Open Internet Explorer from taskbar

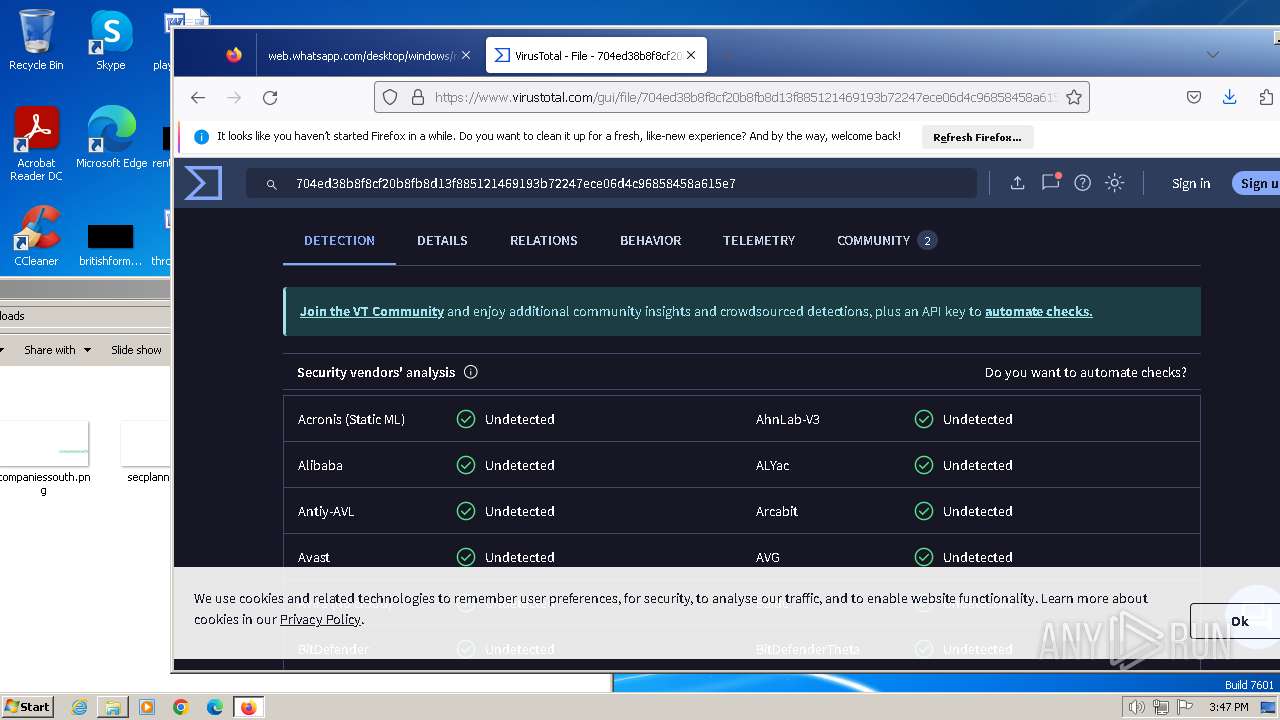point(79,707)
